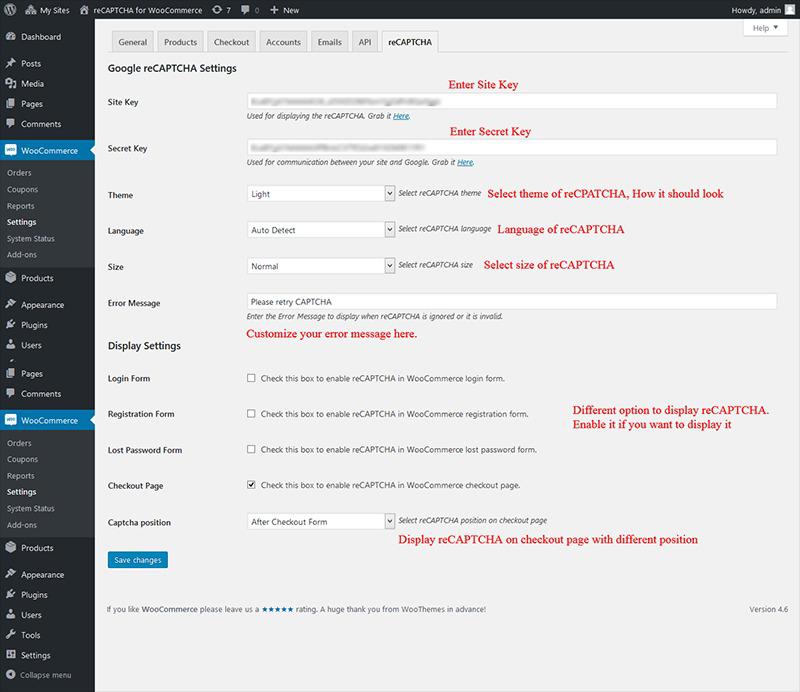Uncheck the Checkout Page reCAPTCHA checkbox
The height and width of the screenshot is (692, 800).
tap(251, 485)
